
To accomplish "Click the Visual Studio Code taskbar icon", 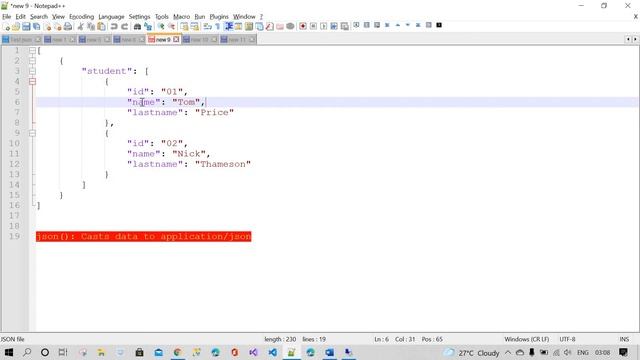I will coord(272,352).
